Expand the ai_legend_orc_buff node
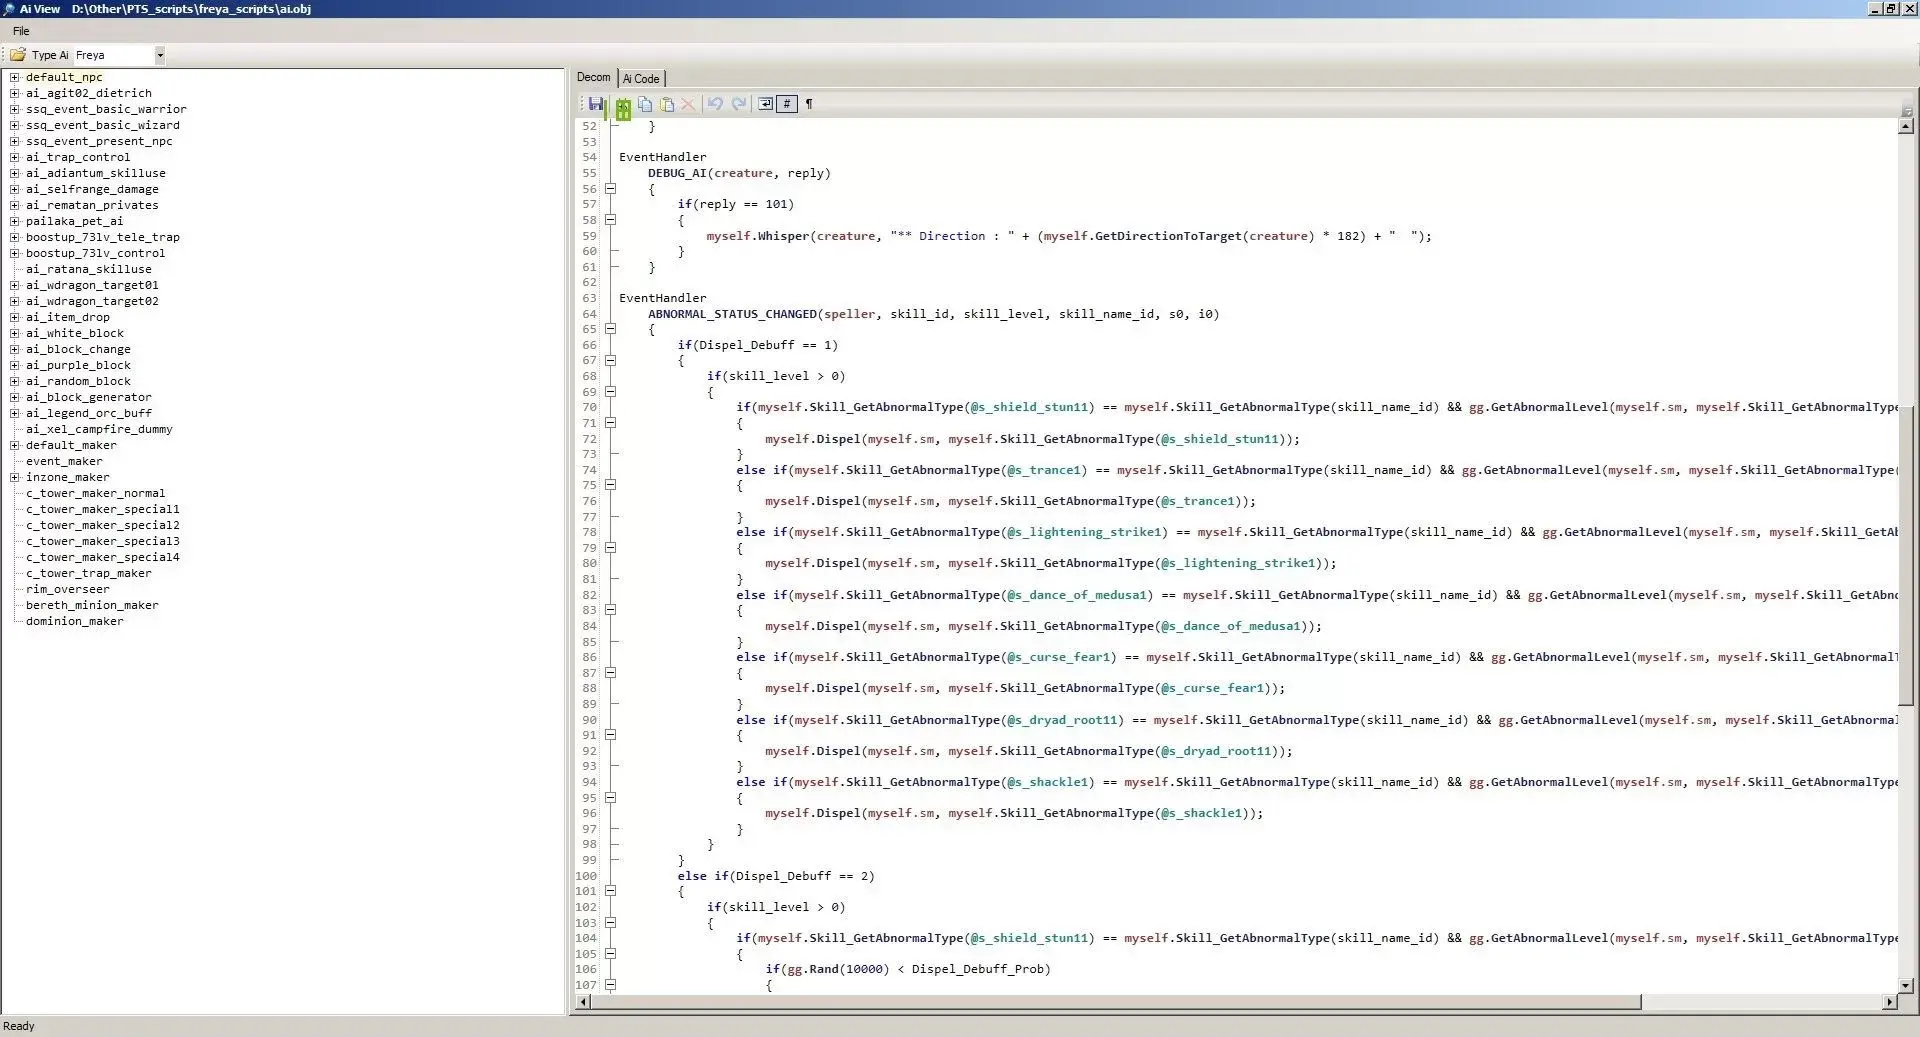The width and height of the screenshot is (1920, 1037). 15,413
